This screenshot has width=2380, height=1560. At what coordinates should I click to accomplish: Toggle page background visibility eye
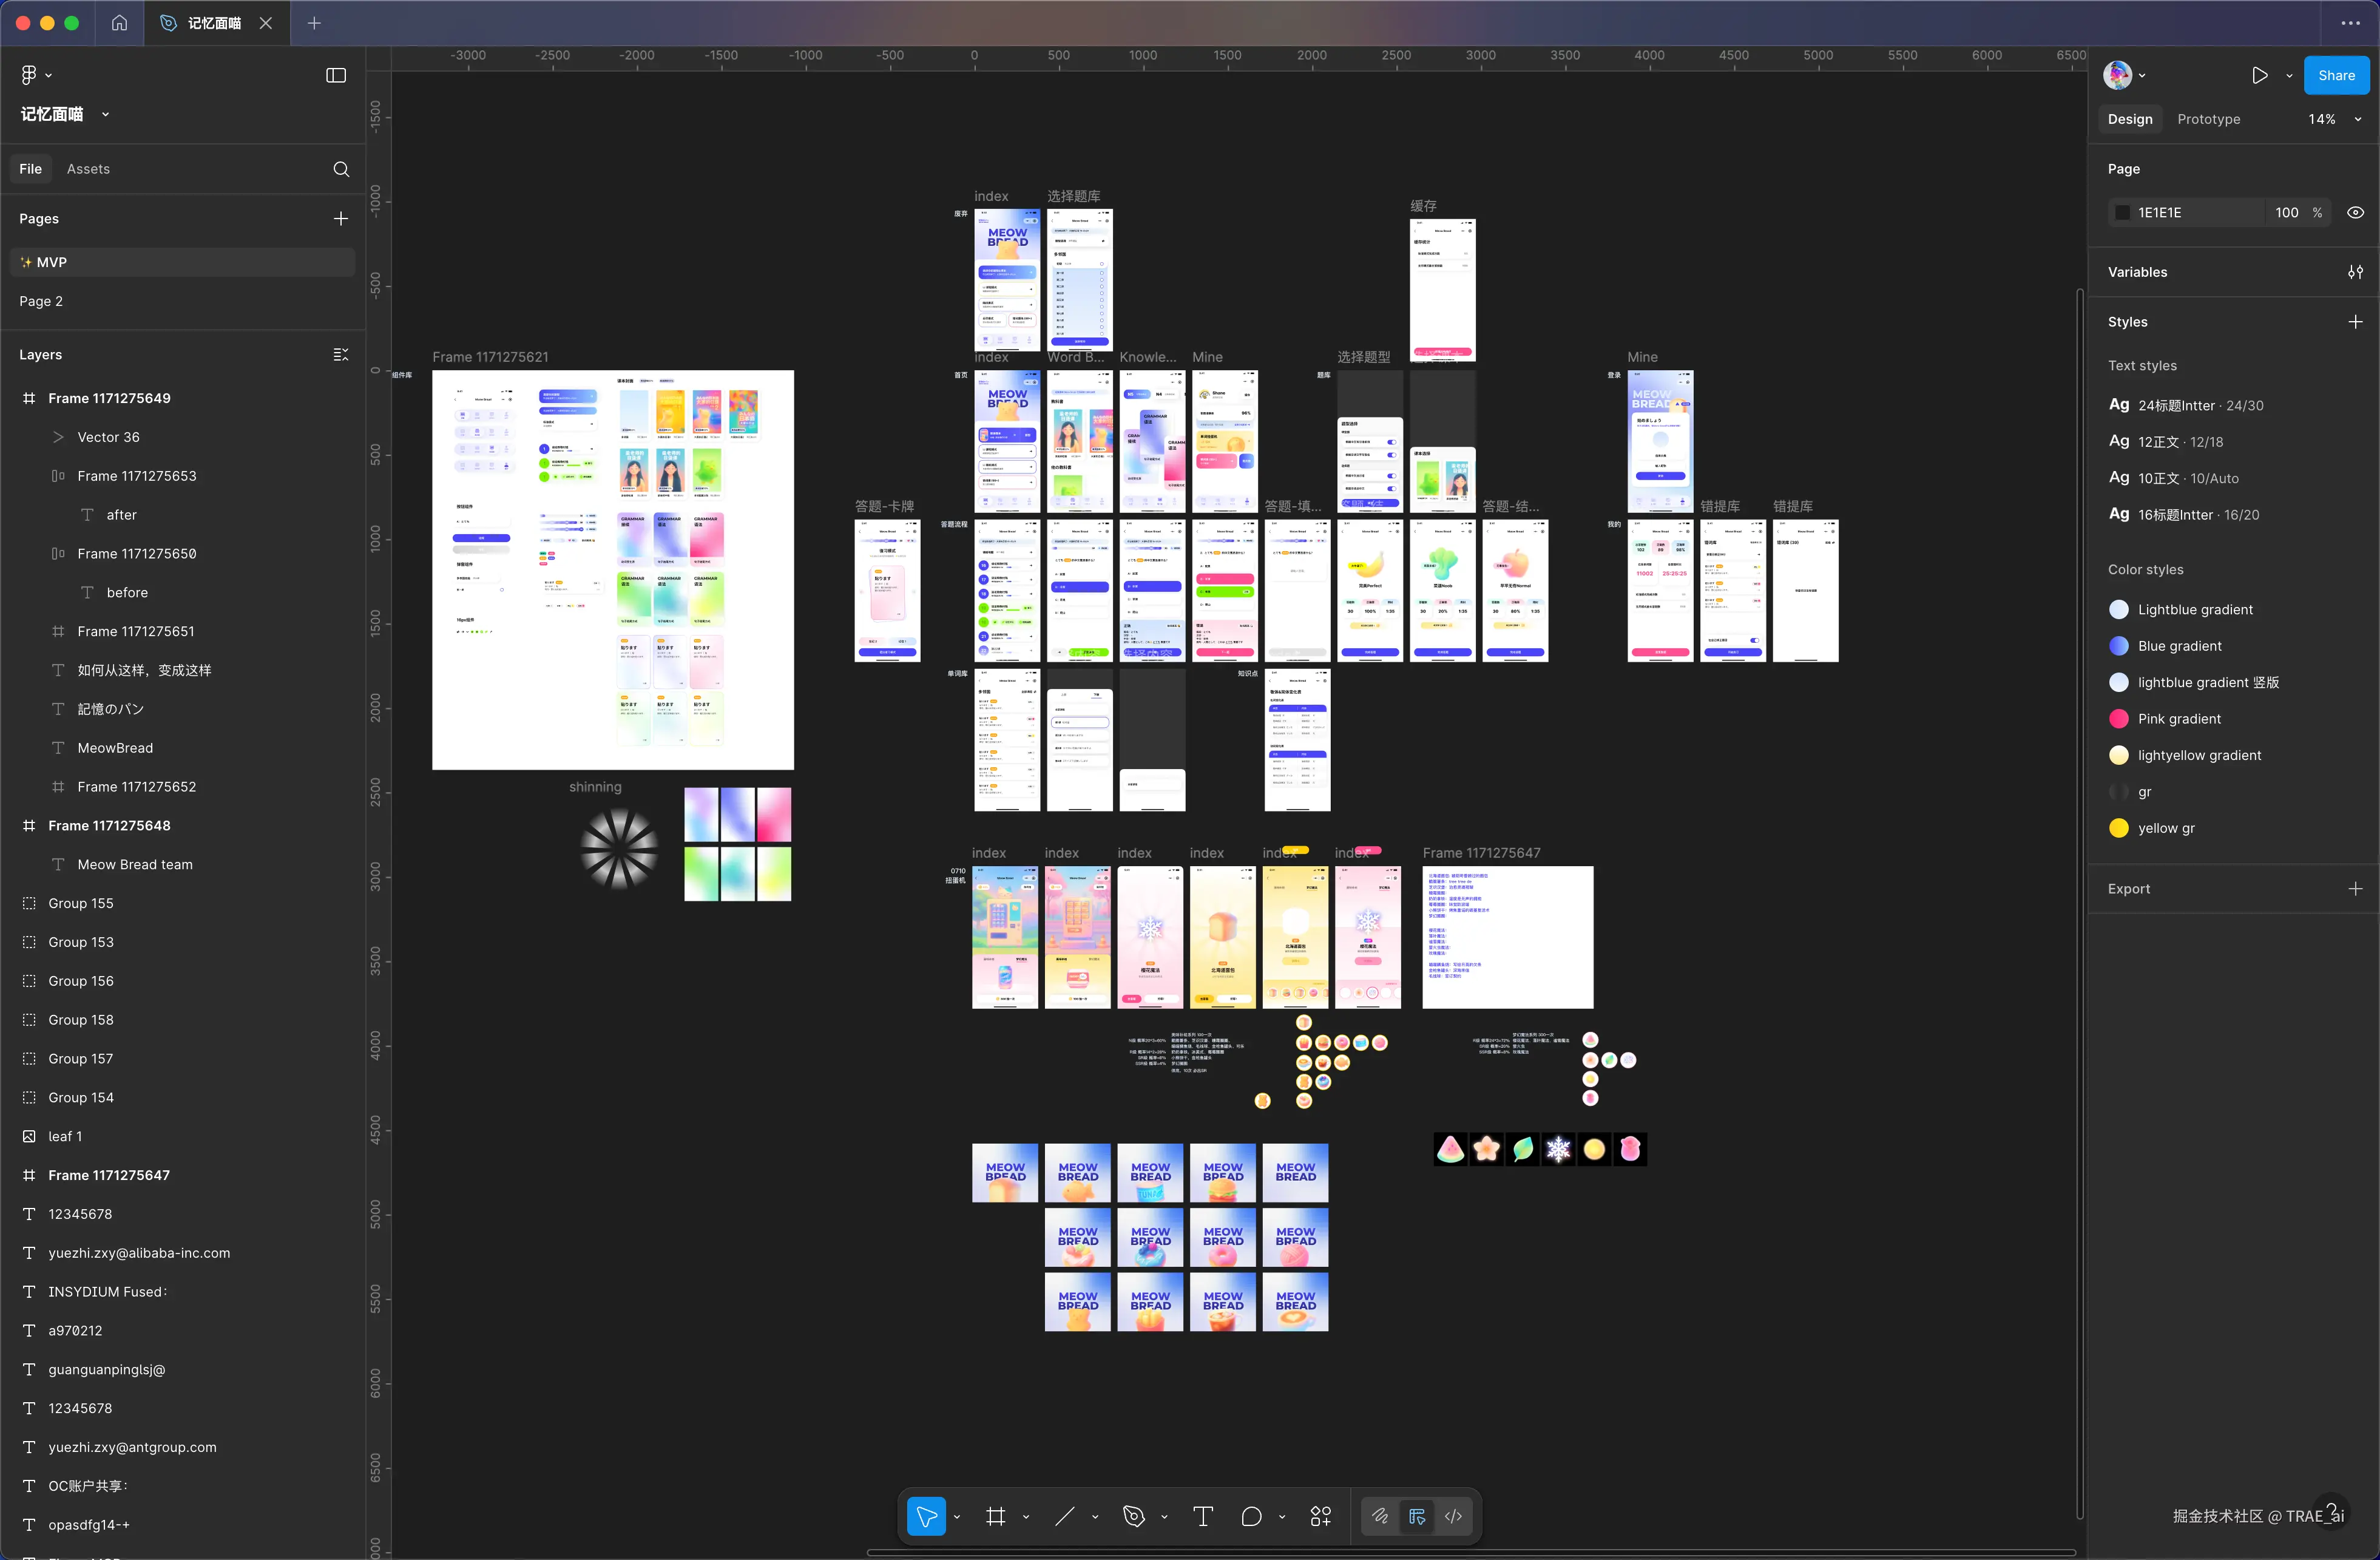2355,212
